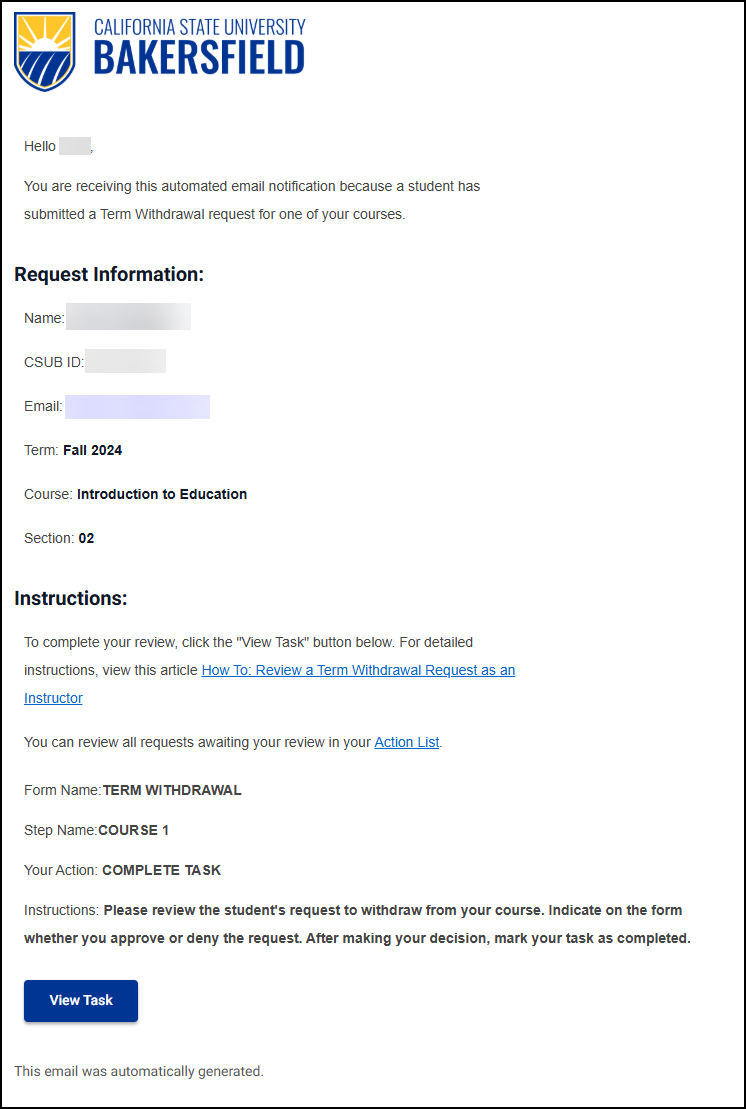Select the COMPLETE TASK action text
The width and height of the screenshot is (746, 1109).
click(164, 870)
